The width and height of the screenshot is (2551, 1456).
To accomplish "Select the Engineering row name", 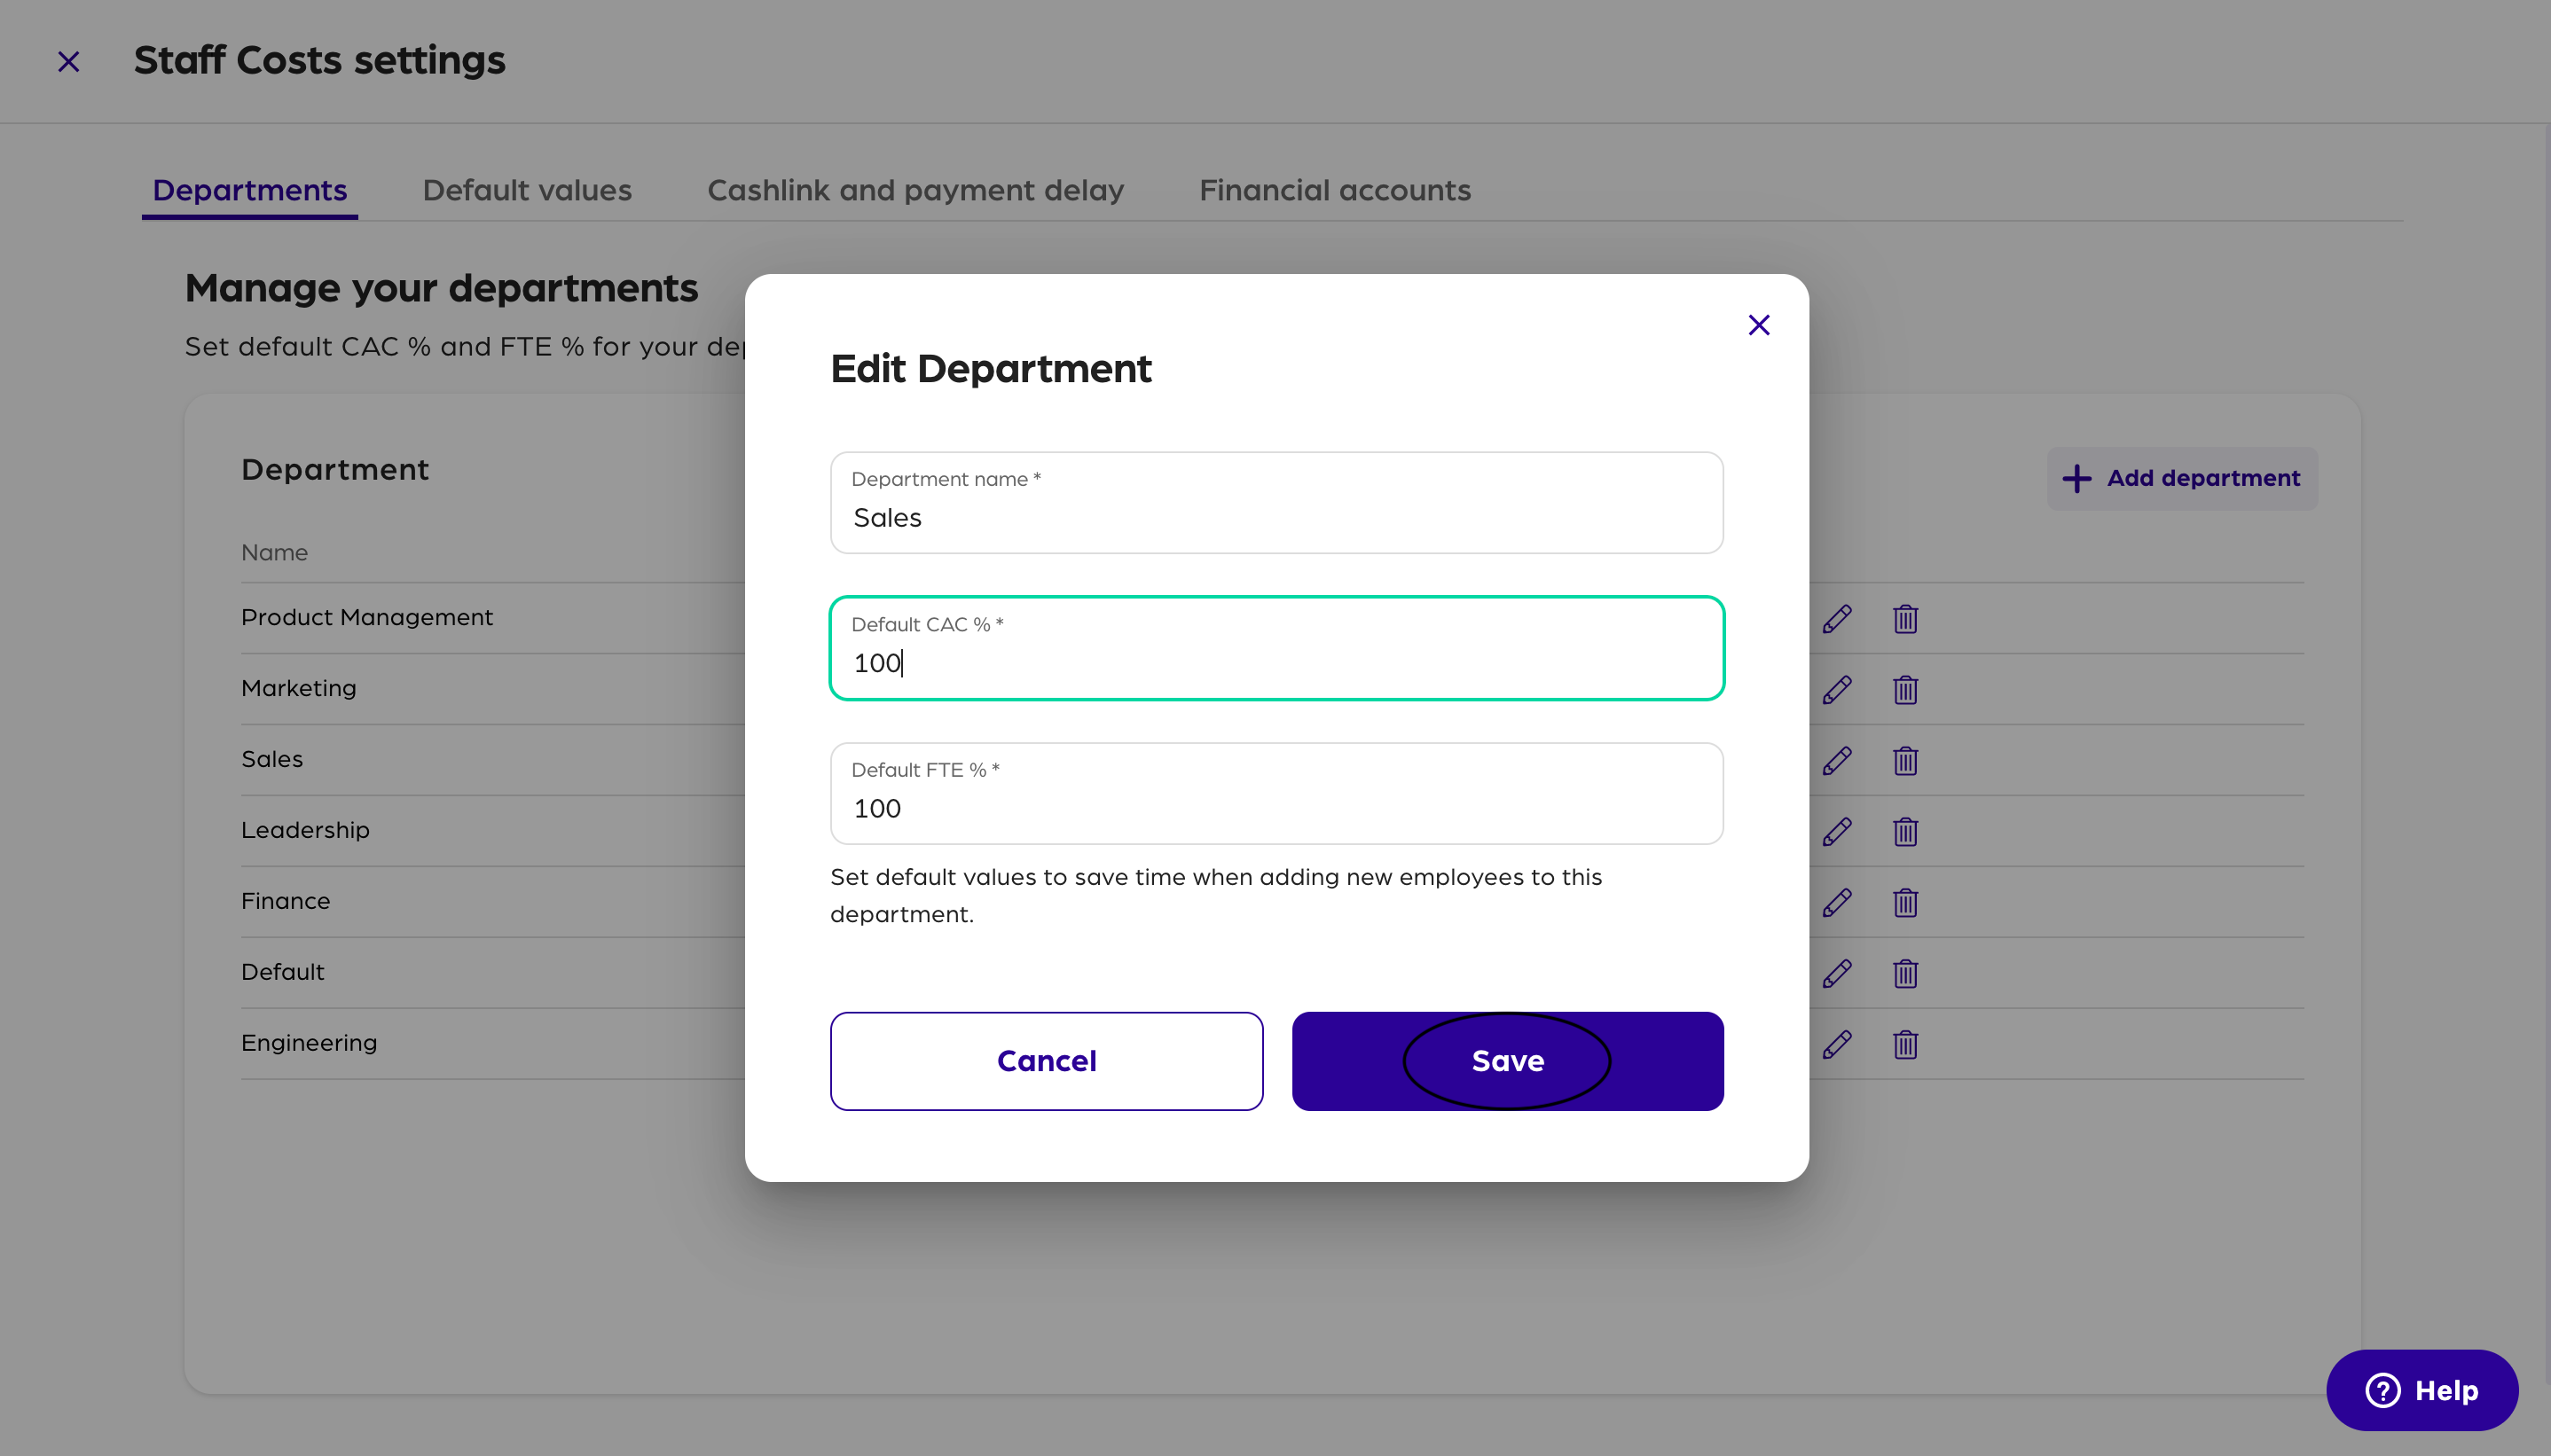I will coord(309,1043).
